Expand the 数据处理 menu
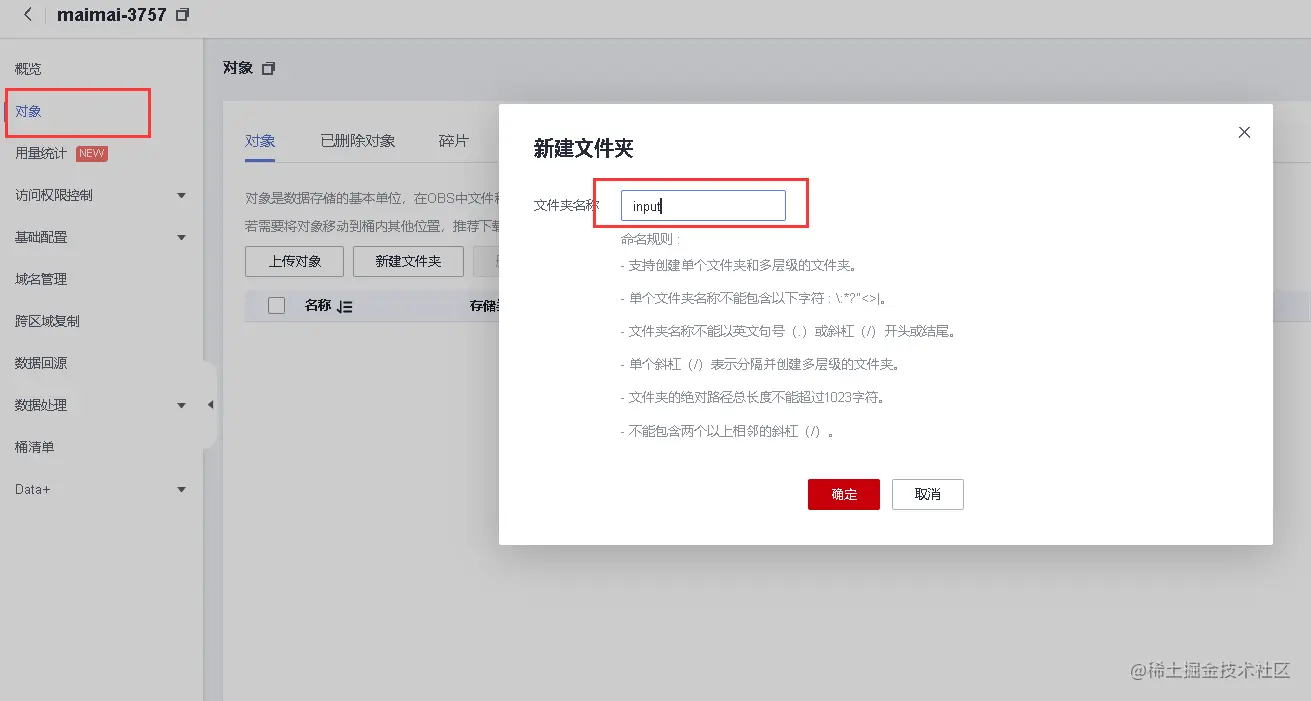The width and height of the screenshot is (1311, 701). (181, 406)
